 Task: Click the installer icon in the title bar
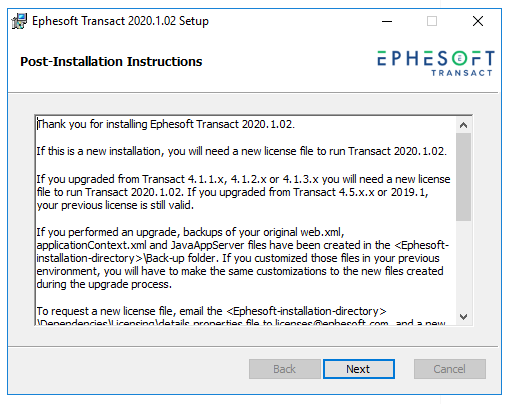pos(19,21)
